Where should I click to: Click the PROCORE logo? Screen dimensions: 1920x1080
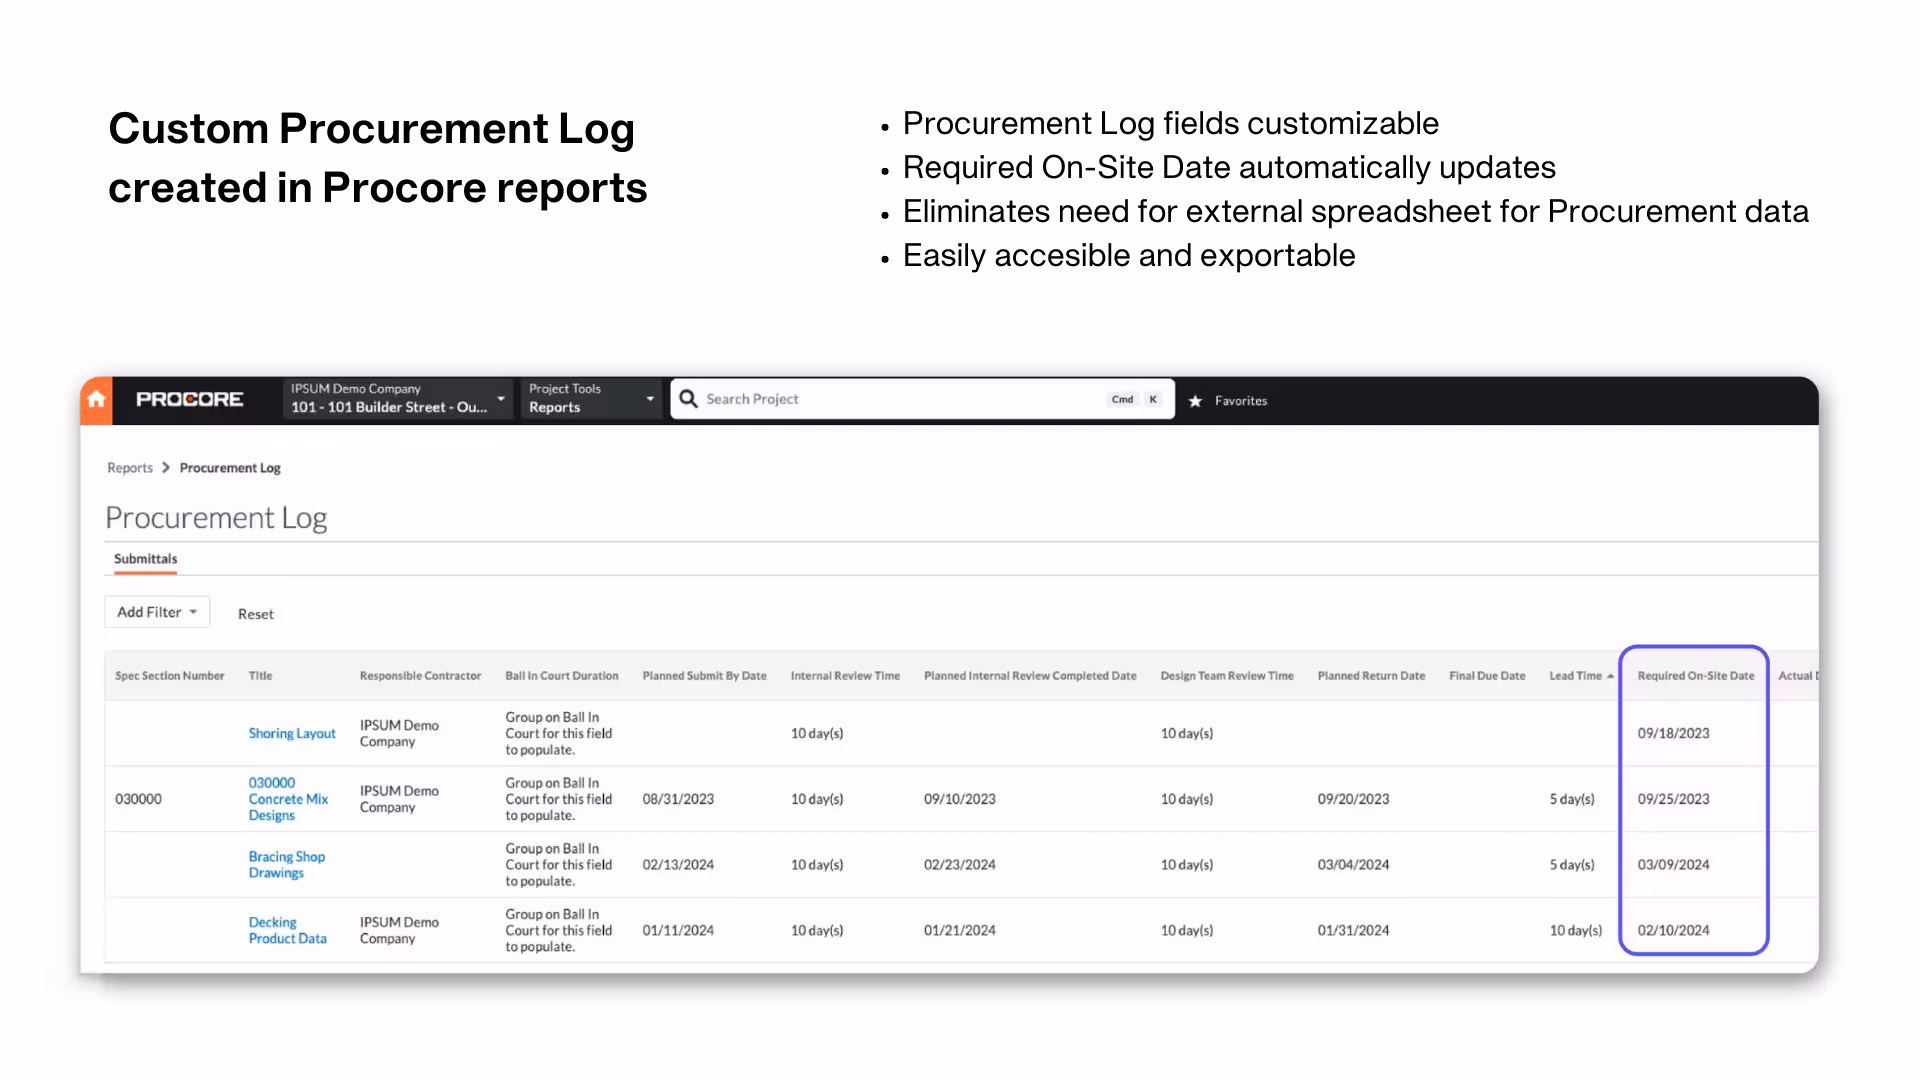189,400
